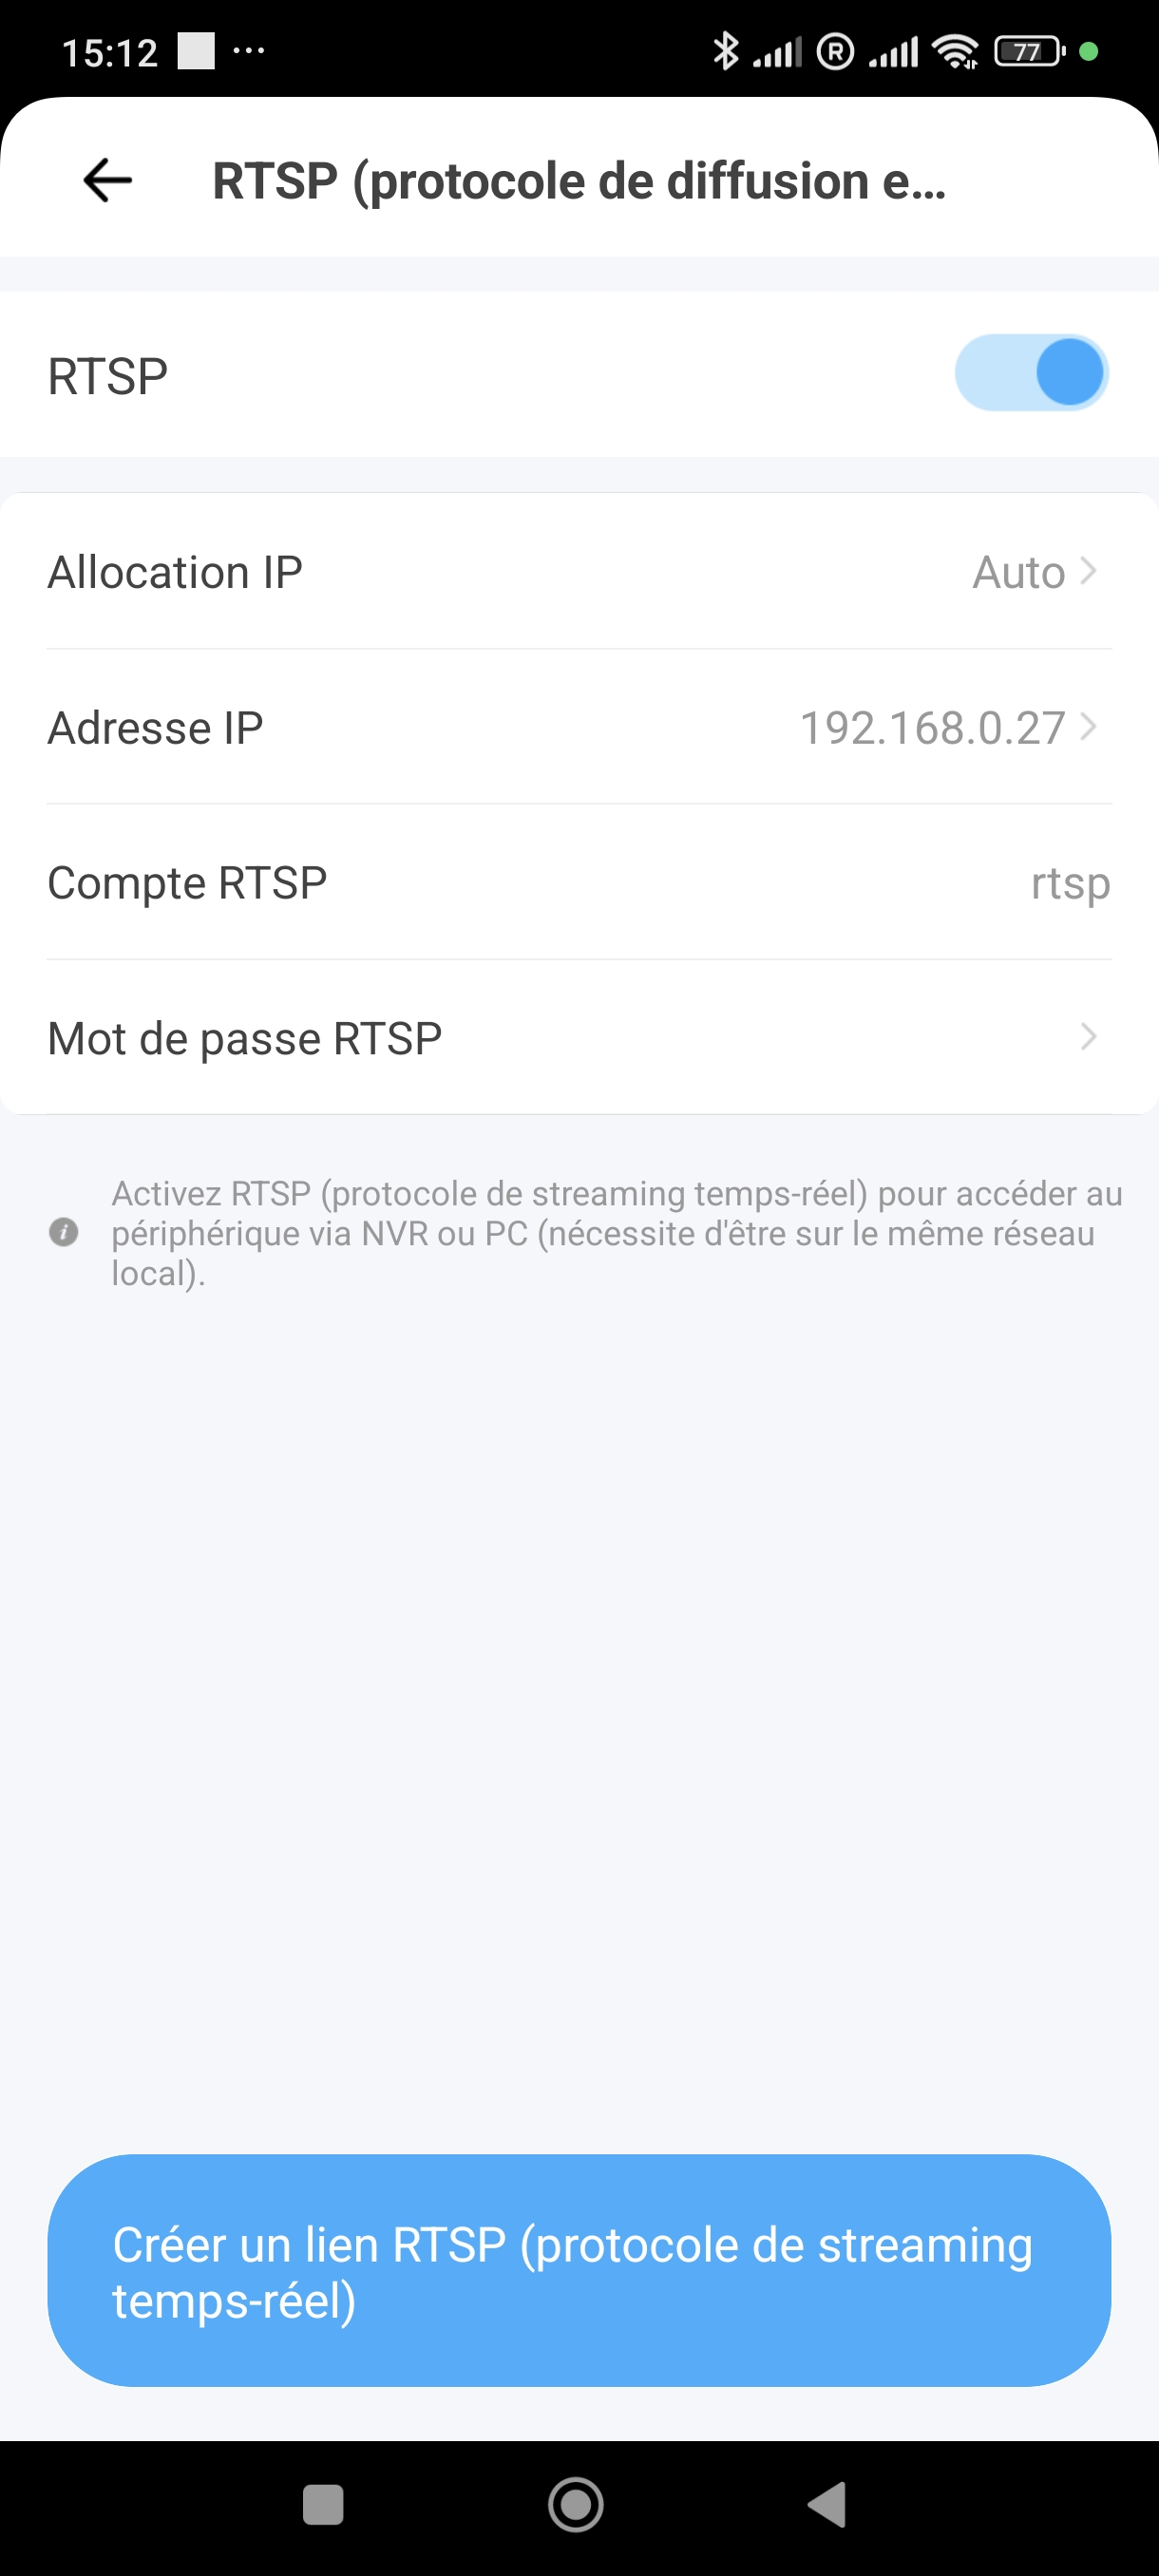Tap the Android recent apps square

point(323,2505)
